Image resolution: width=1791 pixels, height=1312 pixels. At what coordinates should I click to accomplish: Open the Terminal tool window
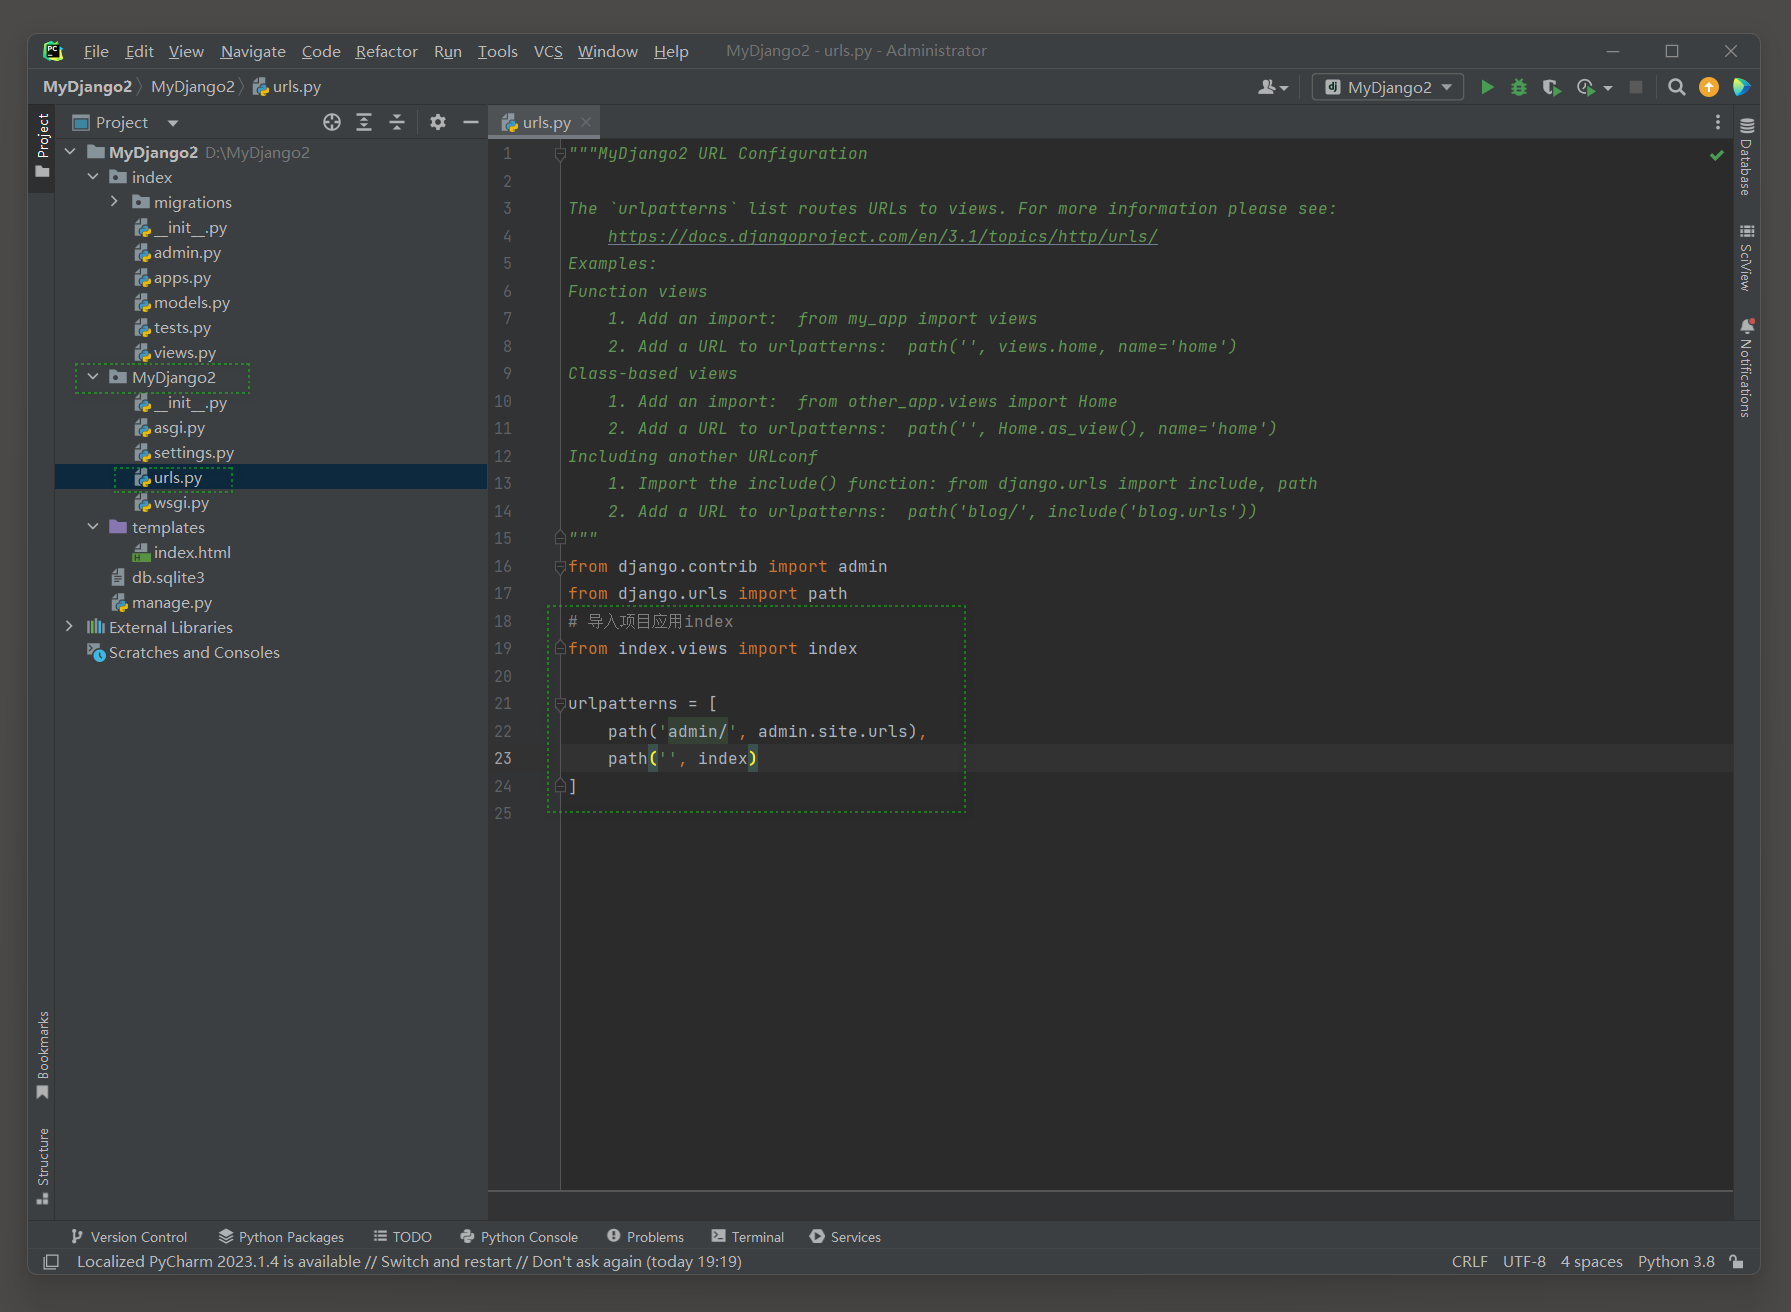[747, 1237]
